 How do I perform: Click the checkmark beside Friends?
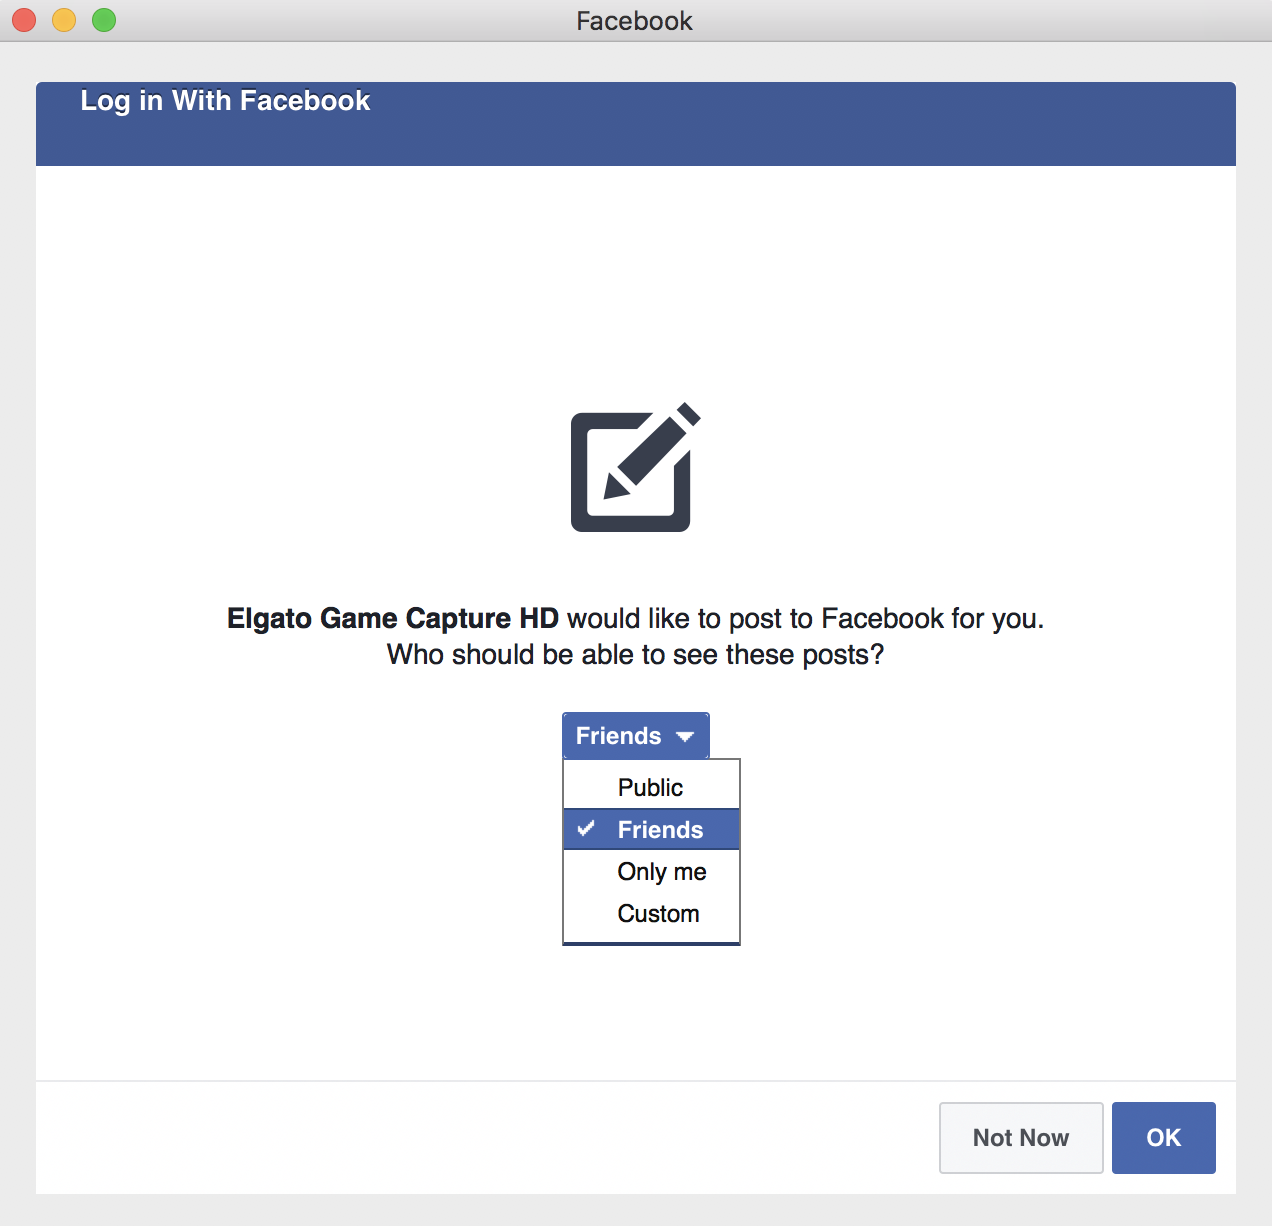587,829
